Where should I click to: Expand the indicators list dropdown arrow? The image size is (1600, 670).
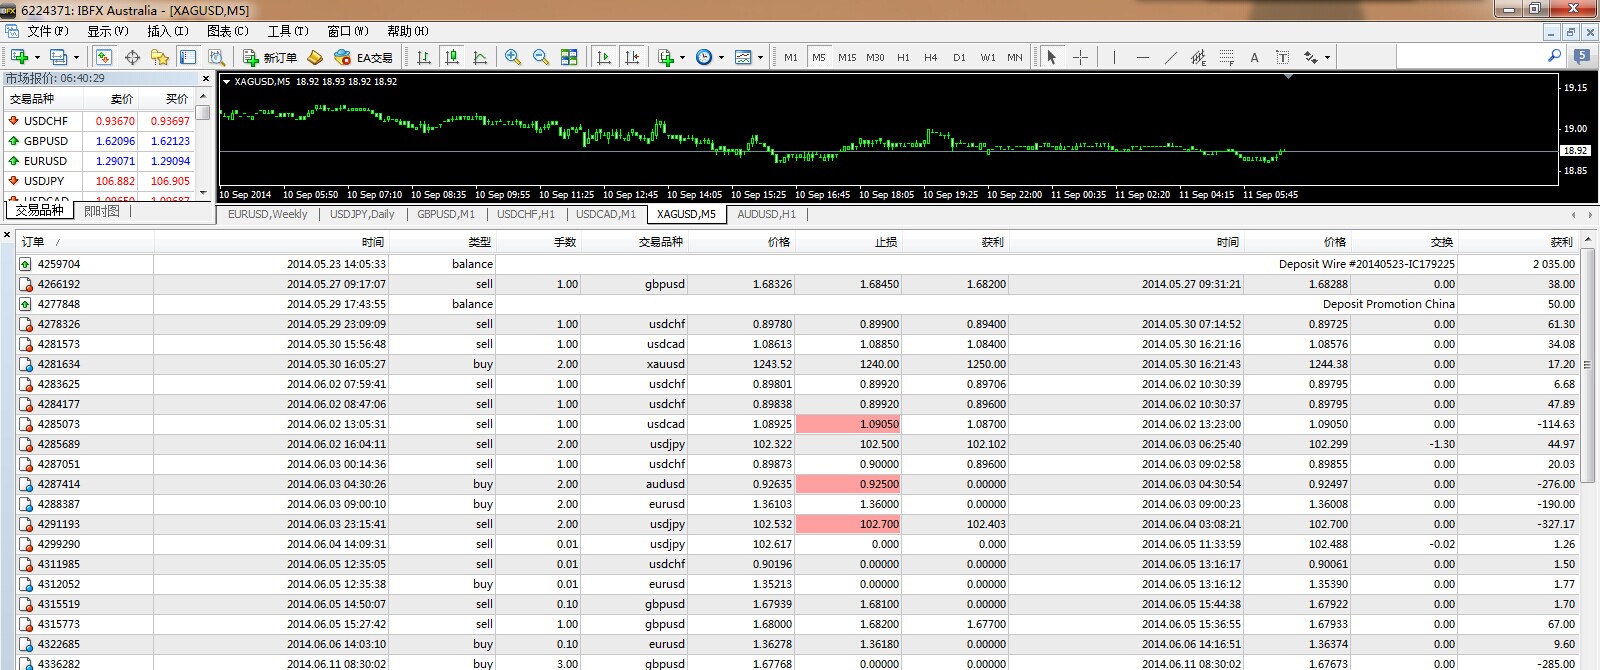click(682, 57)
